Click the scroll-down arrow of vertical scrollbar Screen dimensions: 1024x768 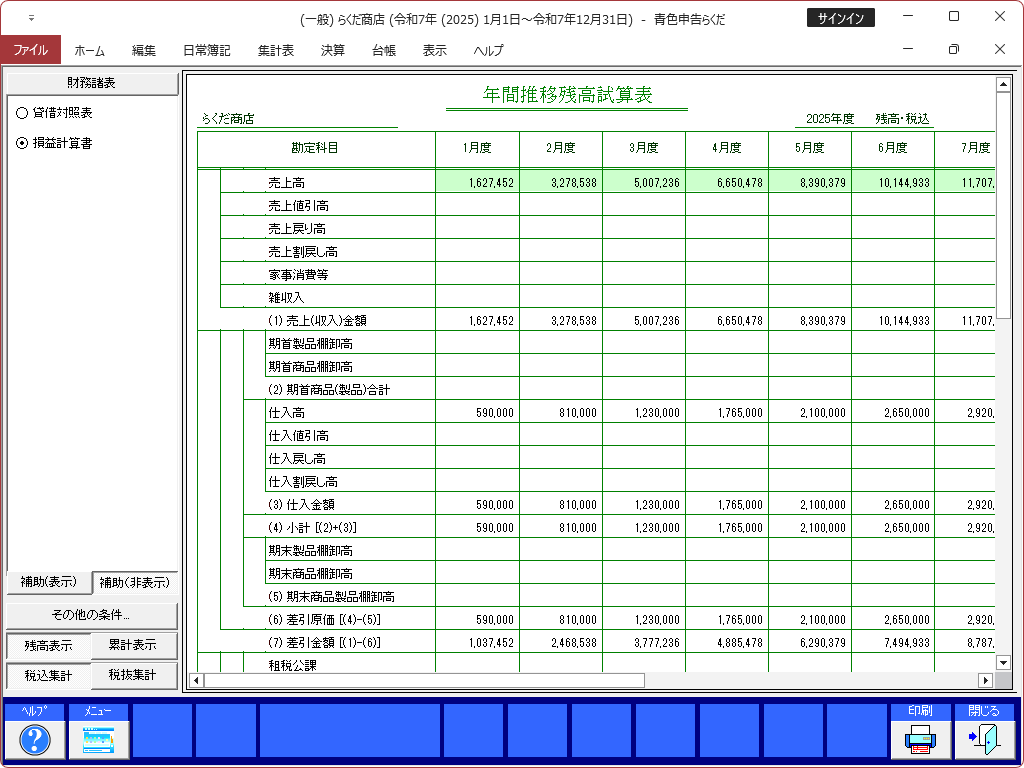pos(1003,661)
